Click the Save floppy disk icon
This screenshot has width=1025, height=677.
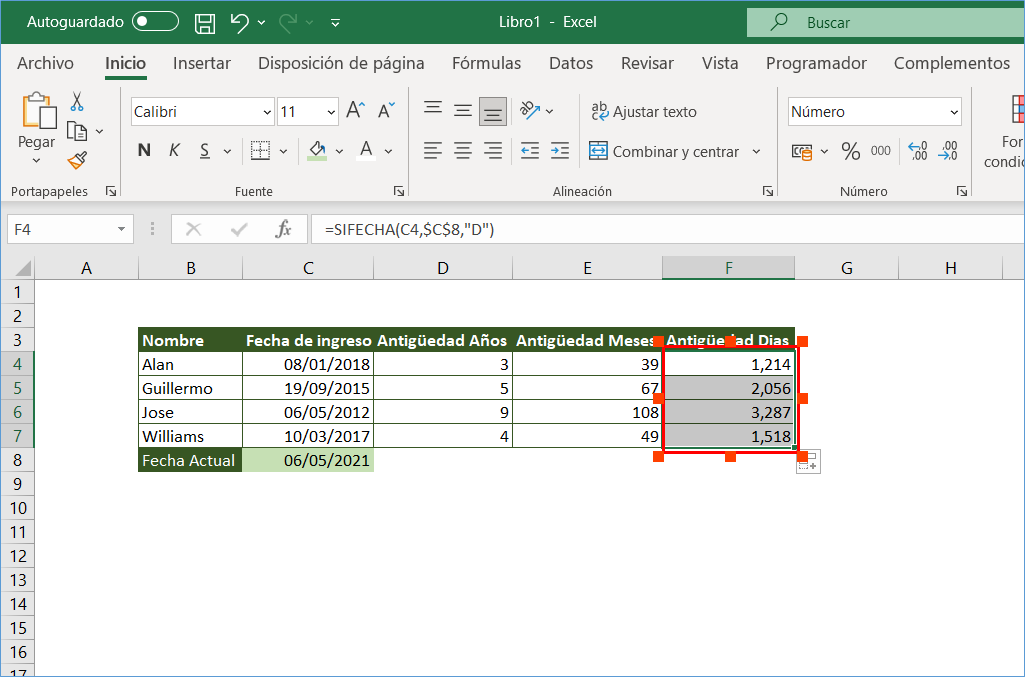tap(205, 22)
